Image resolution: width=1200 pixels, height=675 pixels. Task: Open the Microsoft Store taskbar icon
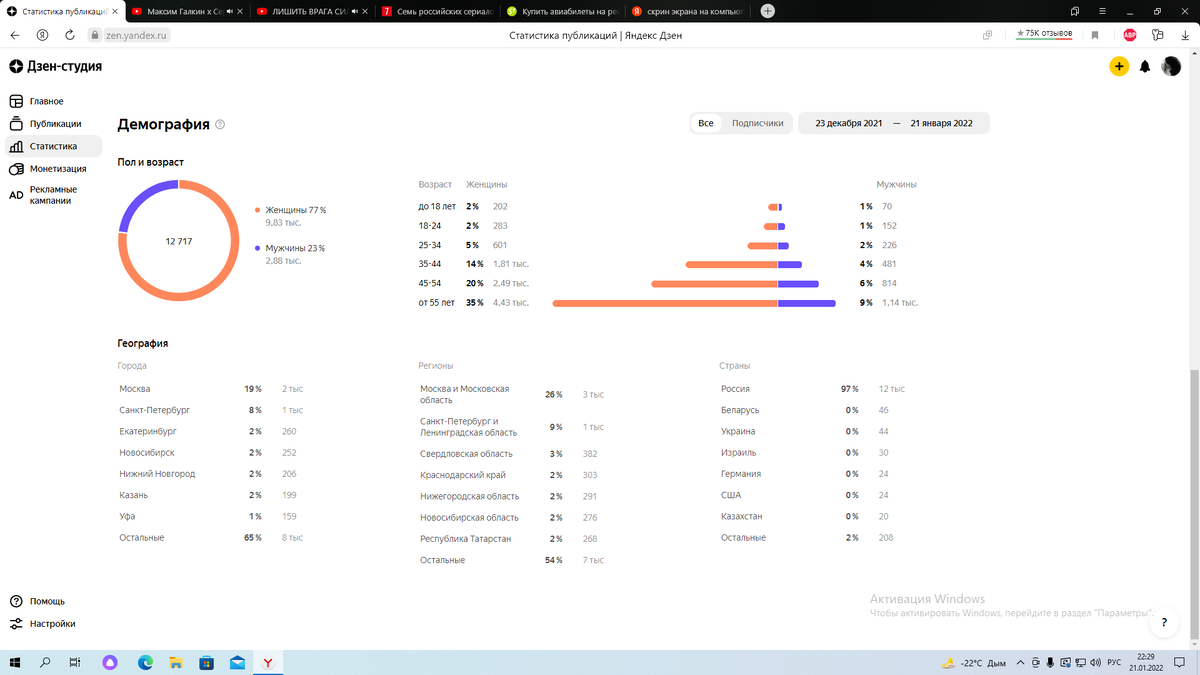207,662
